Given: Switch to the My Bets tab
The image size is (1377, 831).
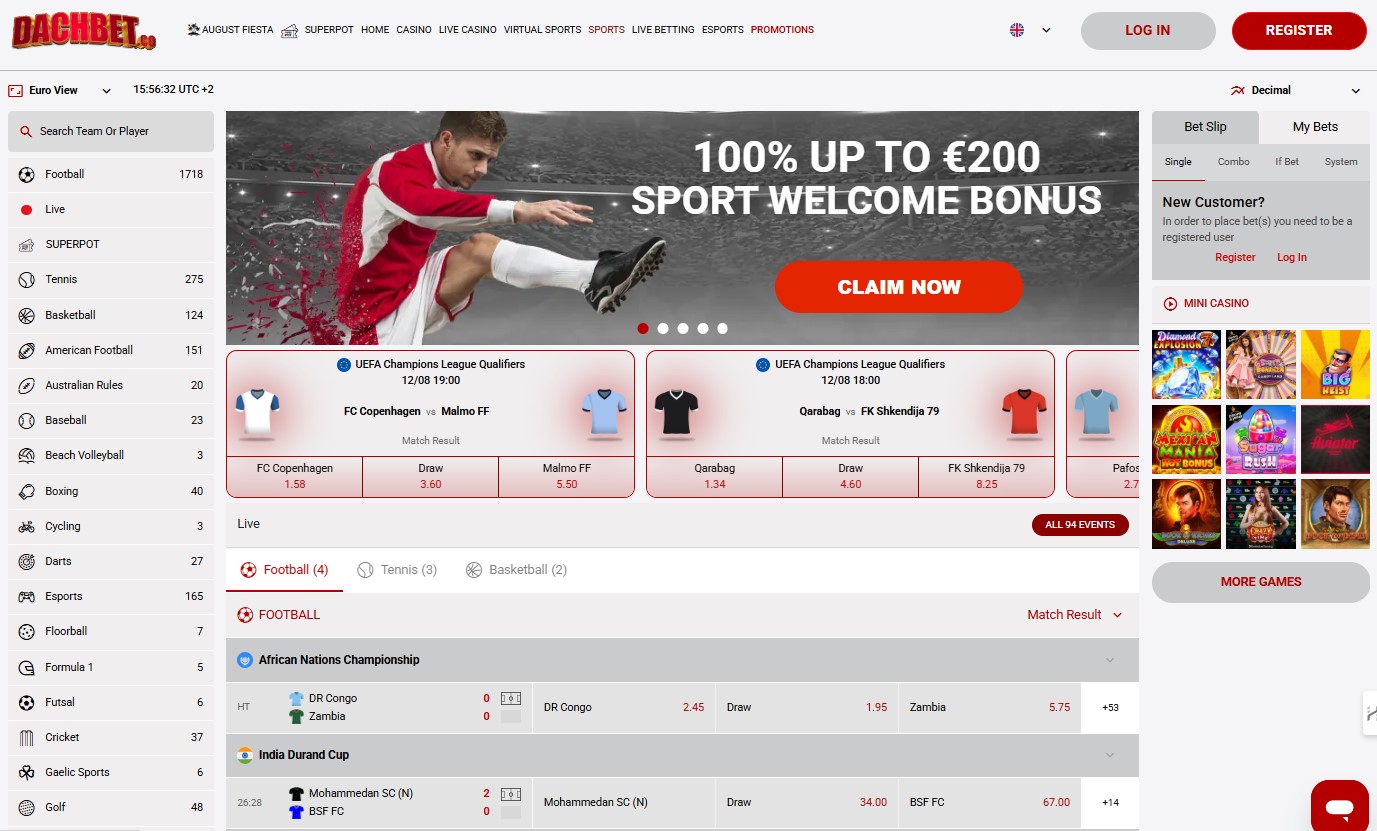Looking at the screenshot, I should tap(1315, 127).
